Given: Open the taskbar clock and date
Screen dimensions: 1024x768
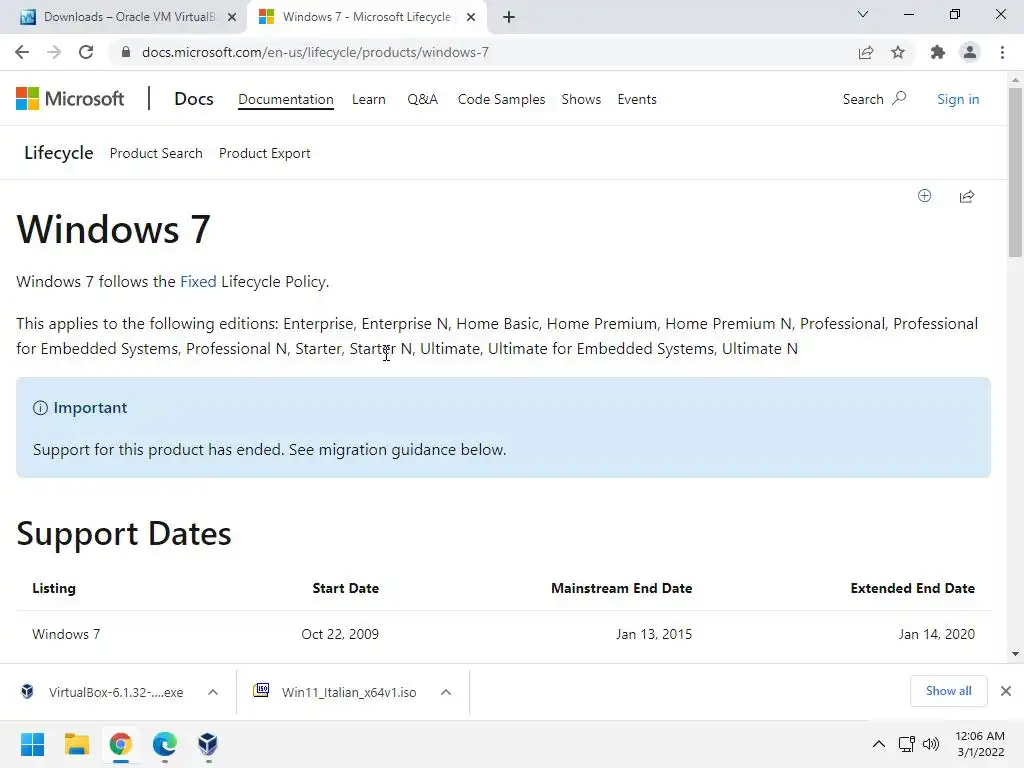Looking at the screenshot, I should coord(980,744).
